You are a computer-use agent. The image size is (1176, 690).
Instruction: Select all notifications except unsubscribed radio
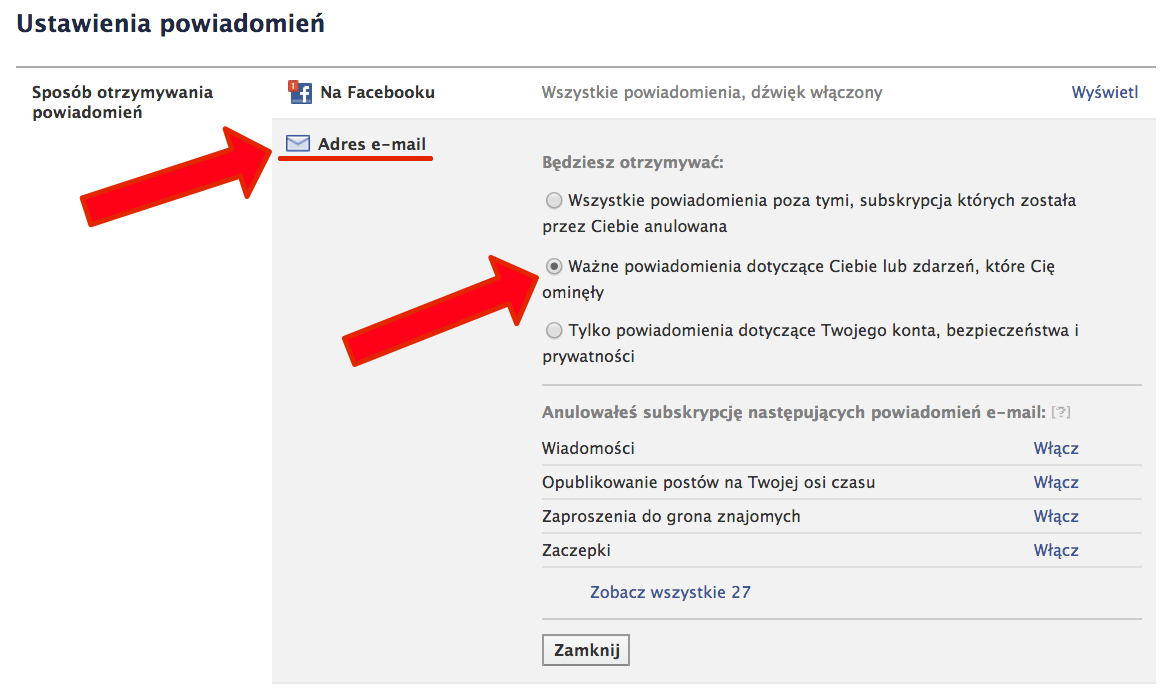[x=554, y=200]
